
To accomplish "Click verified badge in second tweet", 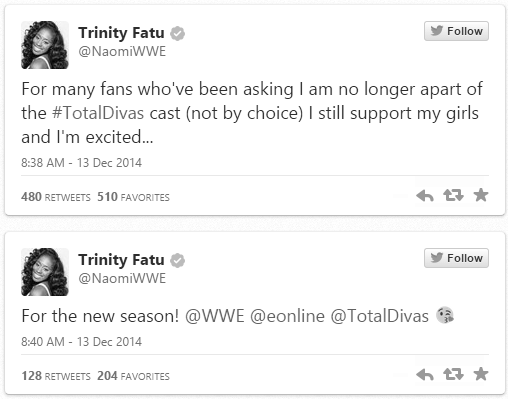I will pos(177,261).
